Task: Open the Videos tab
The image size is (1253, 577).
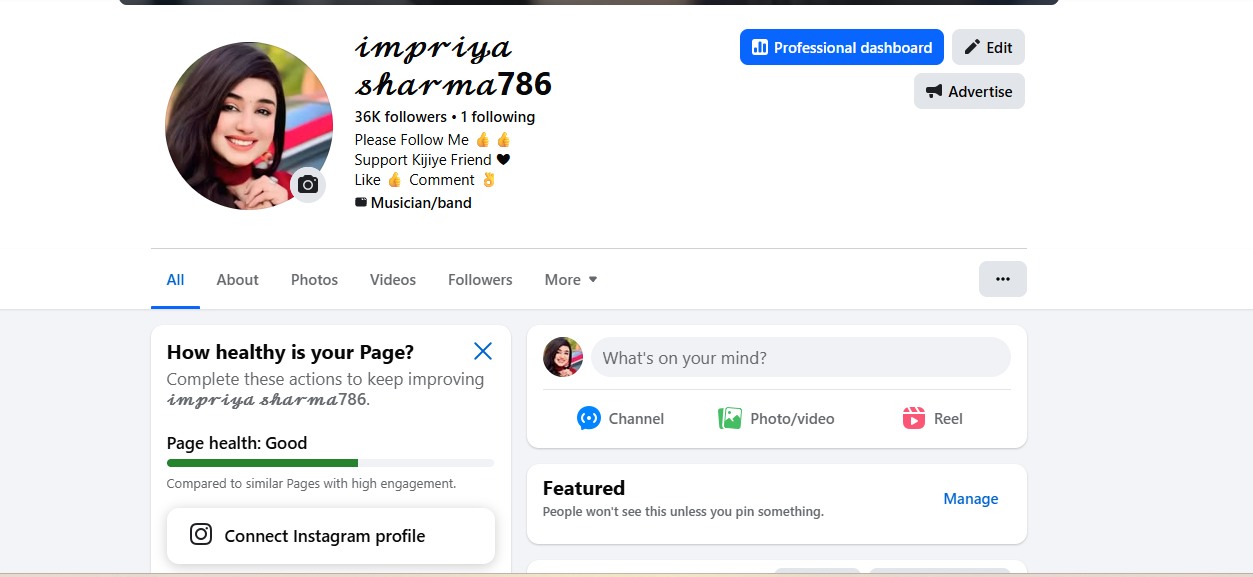Action: 393,280
